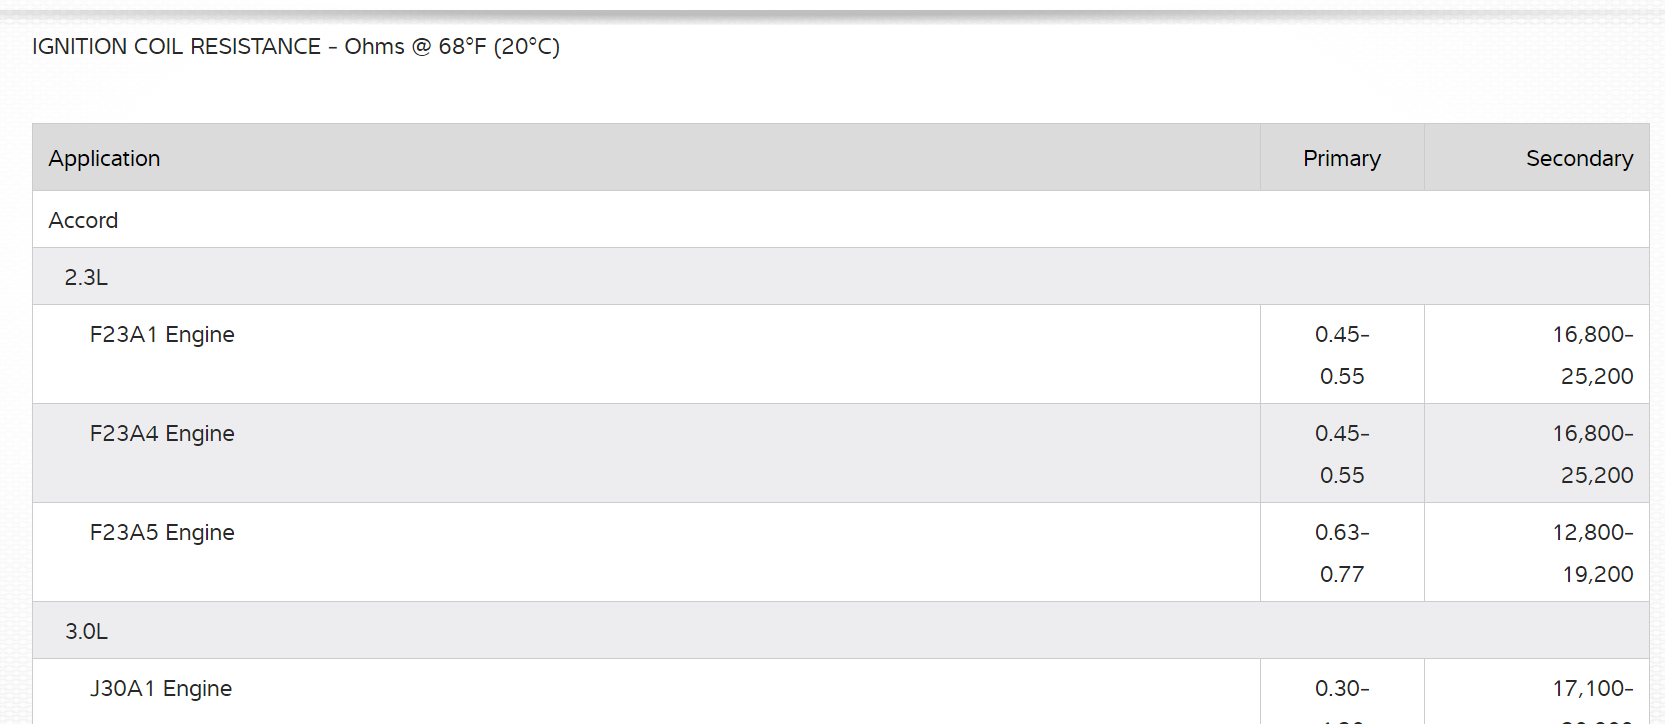This screenshot has height=724, width=1665.
Task: Click F23A4 secondary resistance value
Action: tap(1592, 454)
